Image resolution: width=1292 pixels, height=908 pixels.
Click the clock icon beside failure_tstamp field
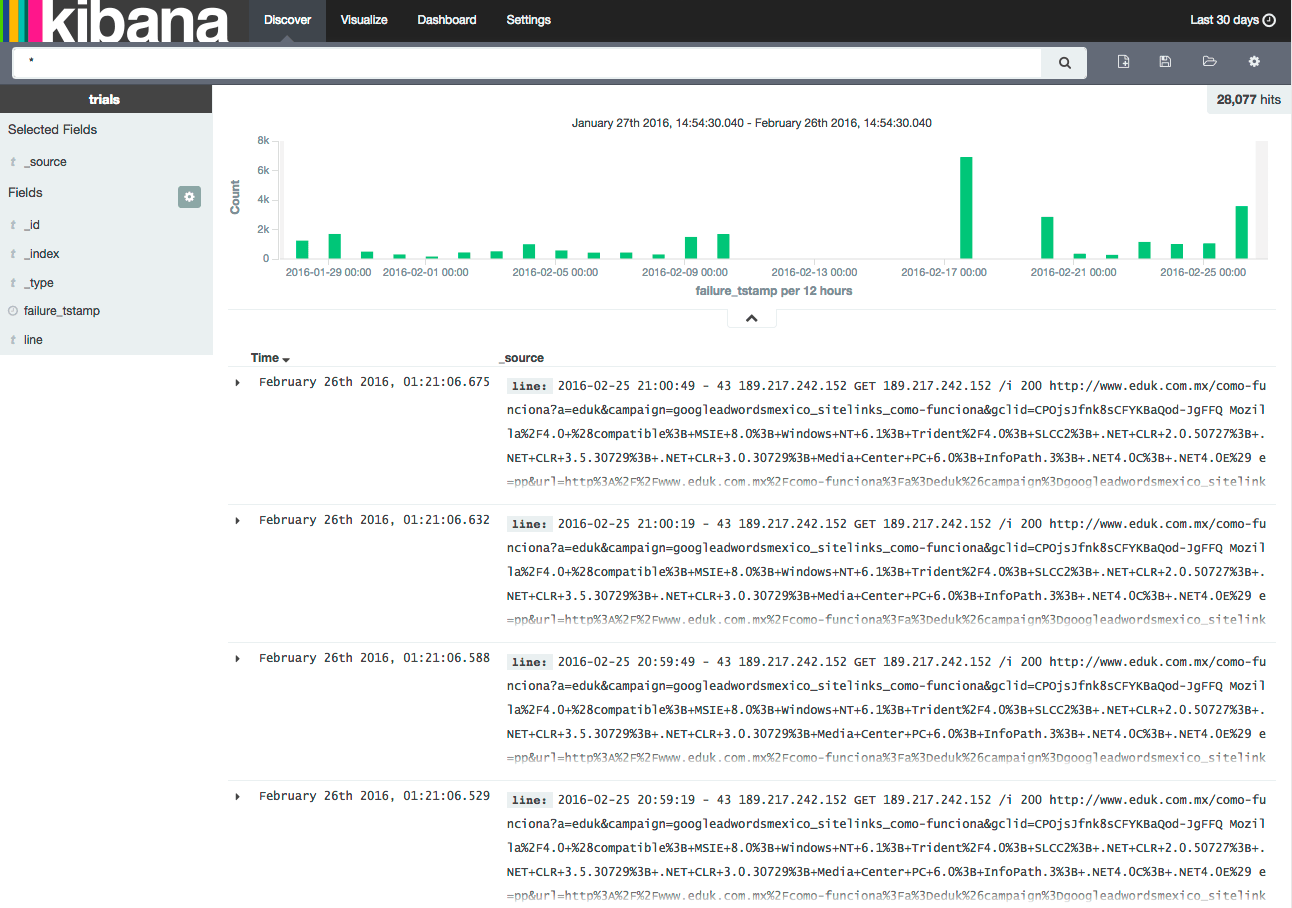click(13, 311)
